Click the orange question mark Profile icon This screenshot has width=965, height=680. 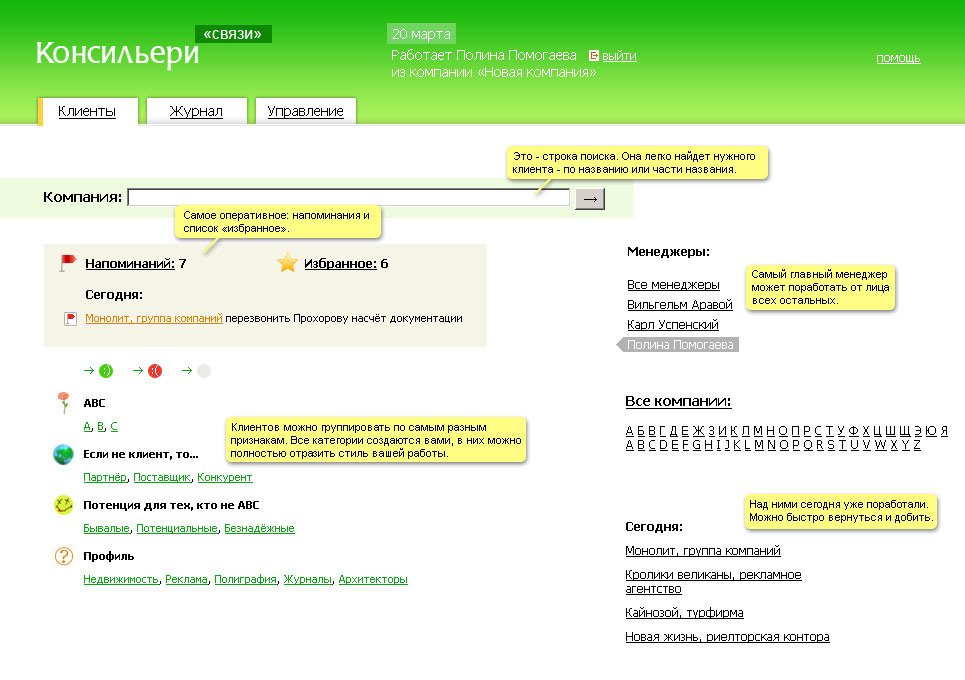[x=63, y=556]
